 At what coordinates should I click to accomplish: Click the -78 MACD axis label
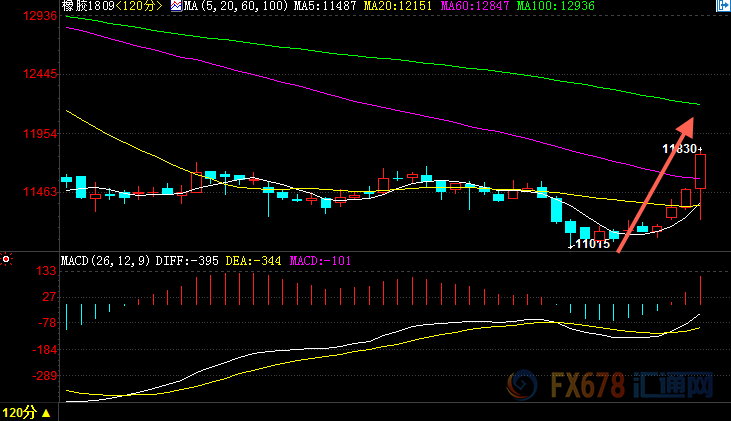tap(47, 323)
